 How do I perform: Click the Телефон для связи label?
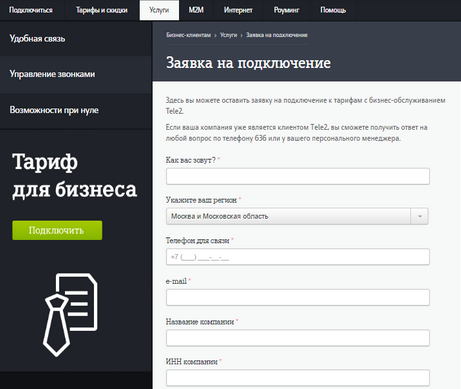click(x=197, y=240)
